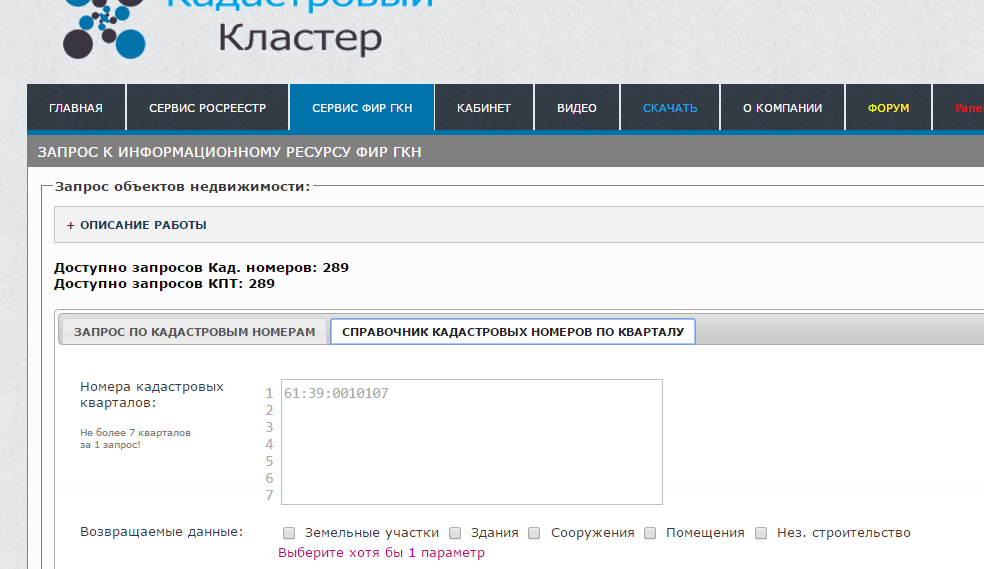Select the СЕРВИС ФИР ГКН menu item

pos(361,108)
